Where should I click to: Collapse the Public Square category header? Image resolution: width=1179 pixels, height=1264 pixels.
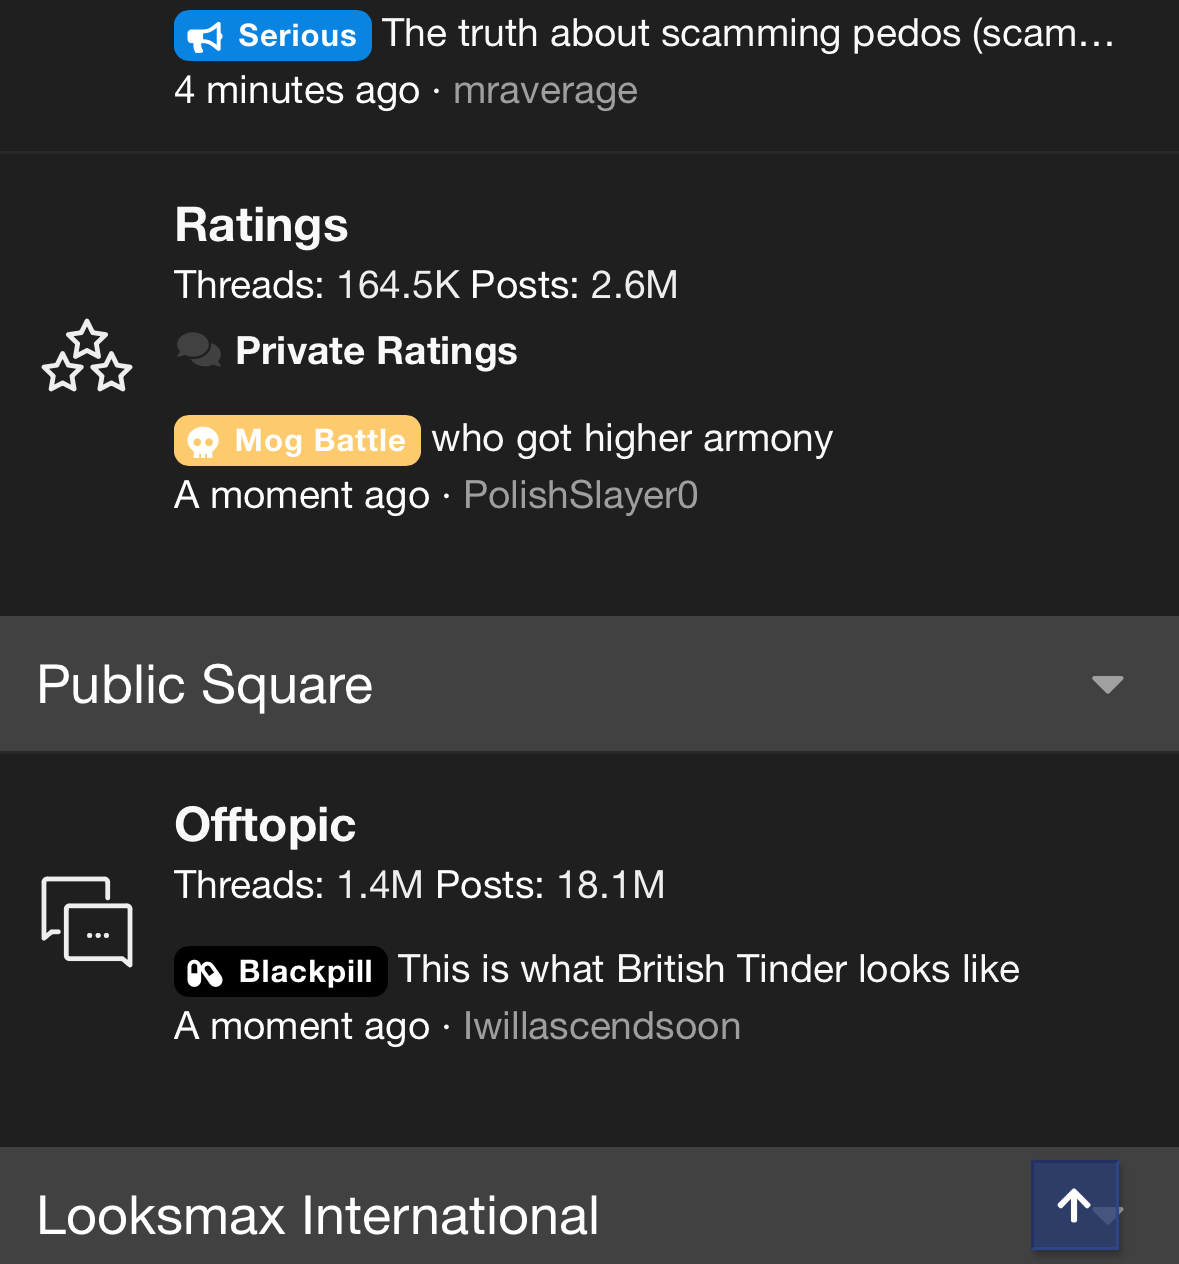coord(205,685)
